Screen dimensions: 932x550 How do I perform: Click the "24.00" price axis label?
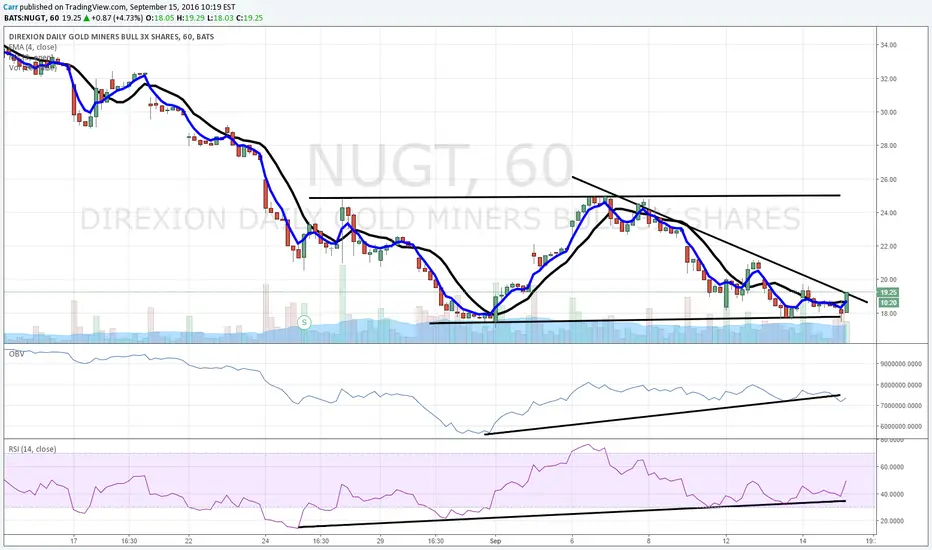(889, 213)
